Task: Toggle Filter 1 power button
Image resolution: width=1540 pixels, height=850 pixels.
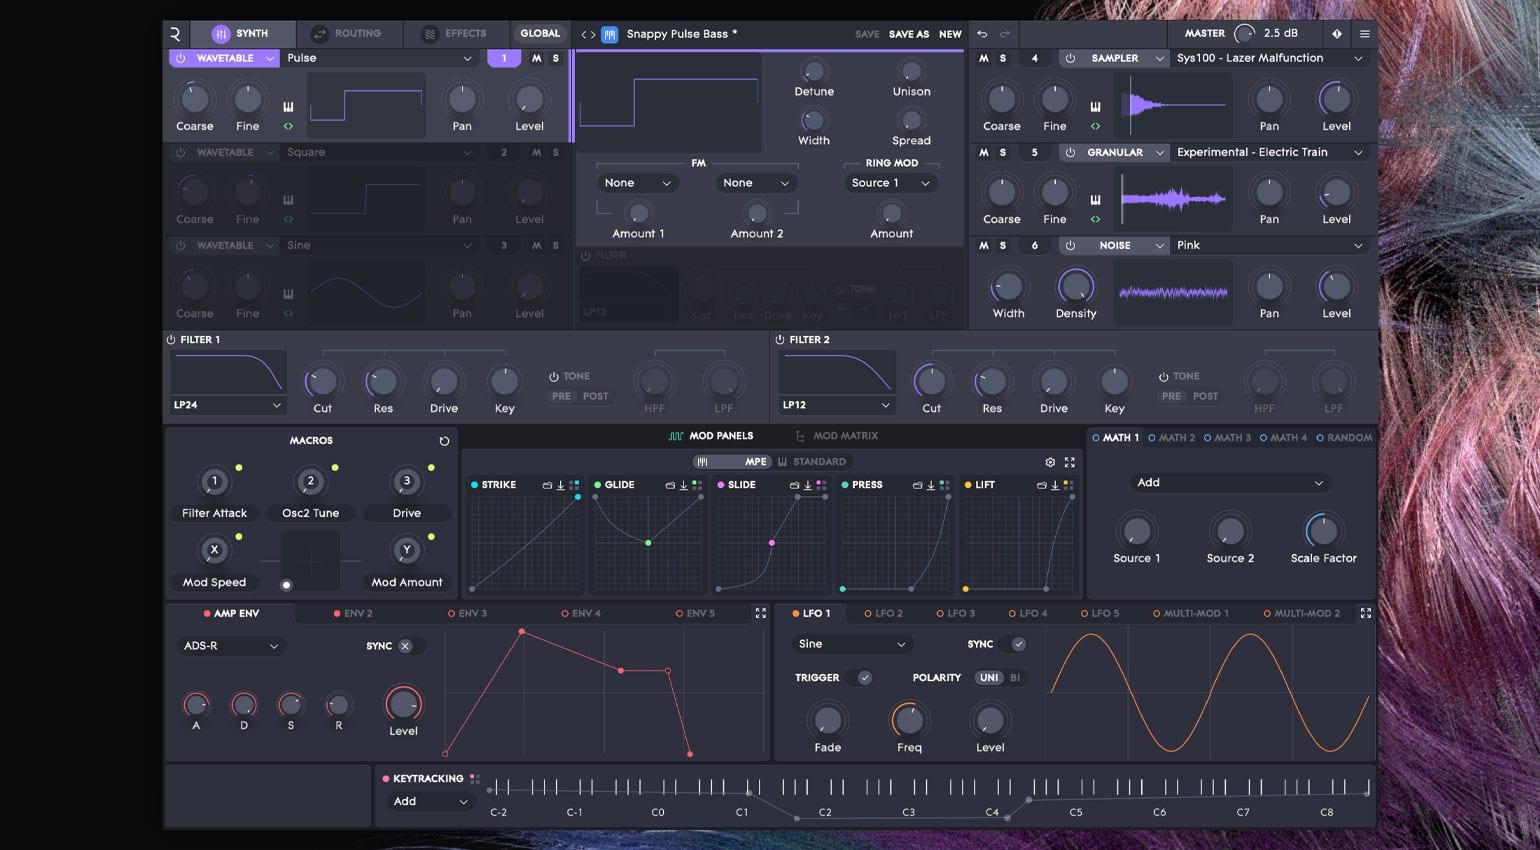Action: [x=171, y=340]
